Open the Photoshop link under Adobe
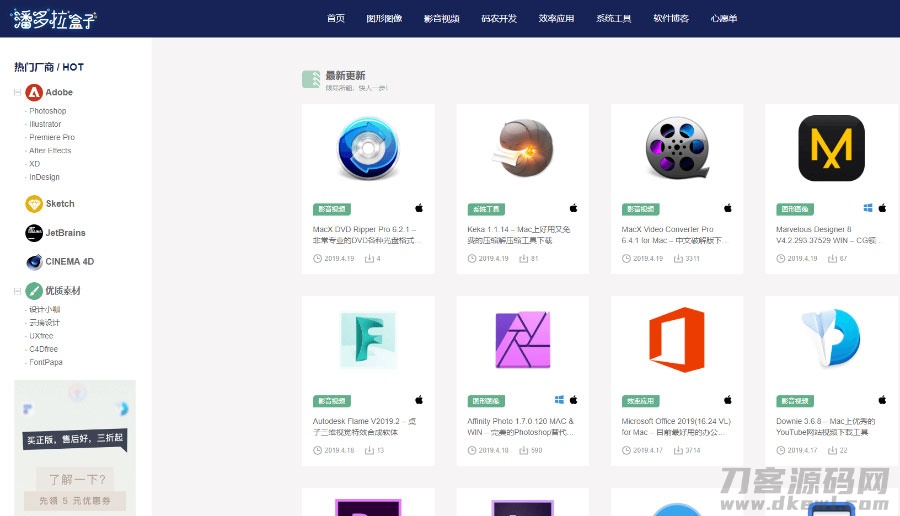 click(47, 111)
